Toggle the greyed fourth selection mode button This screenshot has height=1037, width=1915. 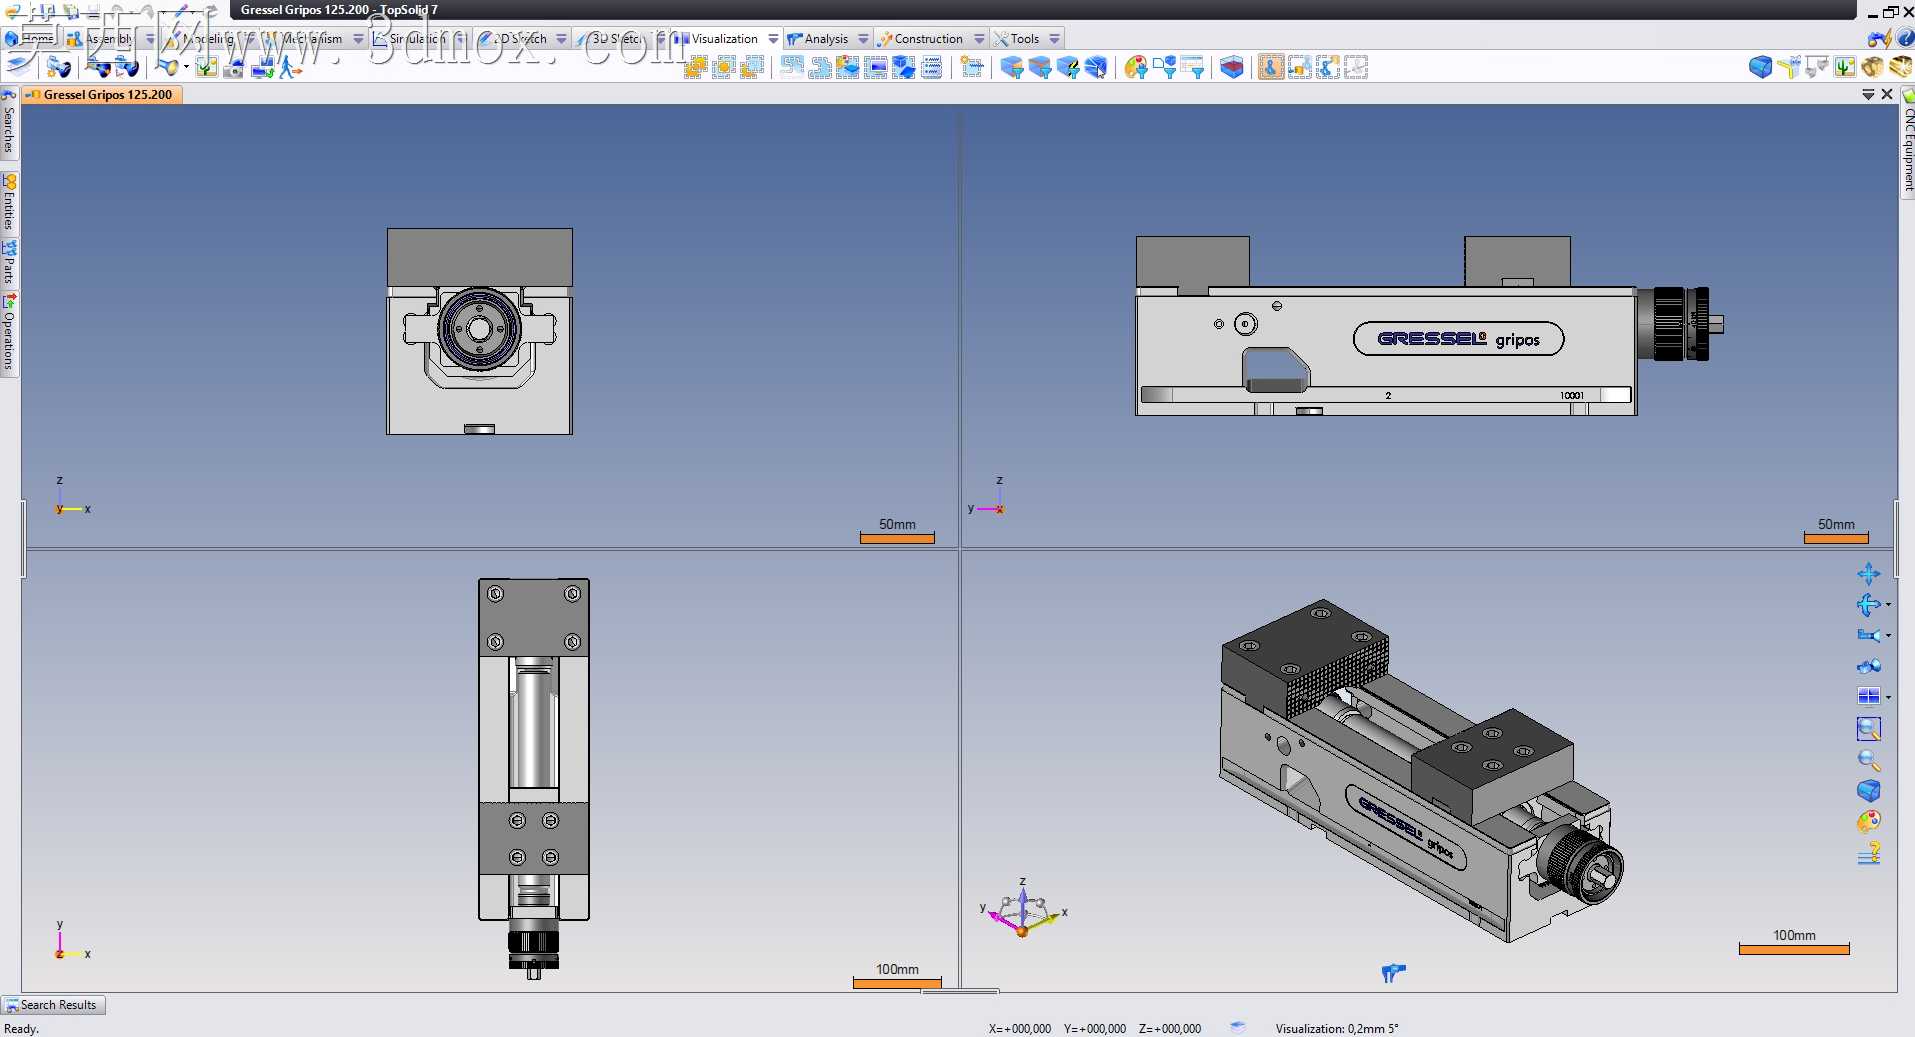1355,67
